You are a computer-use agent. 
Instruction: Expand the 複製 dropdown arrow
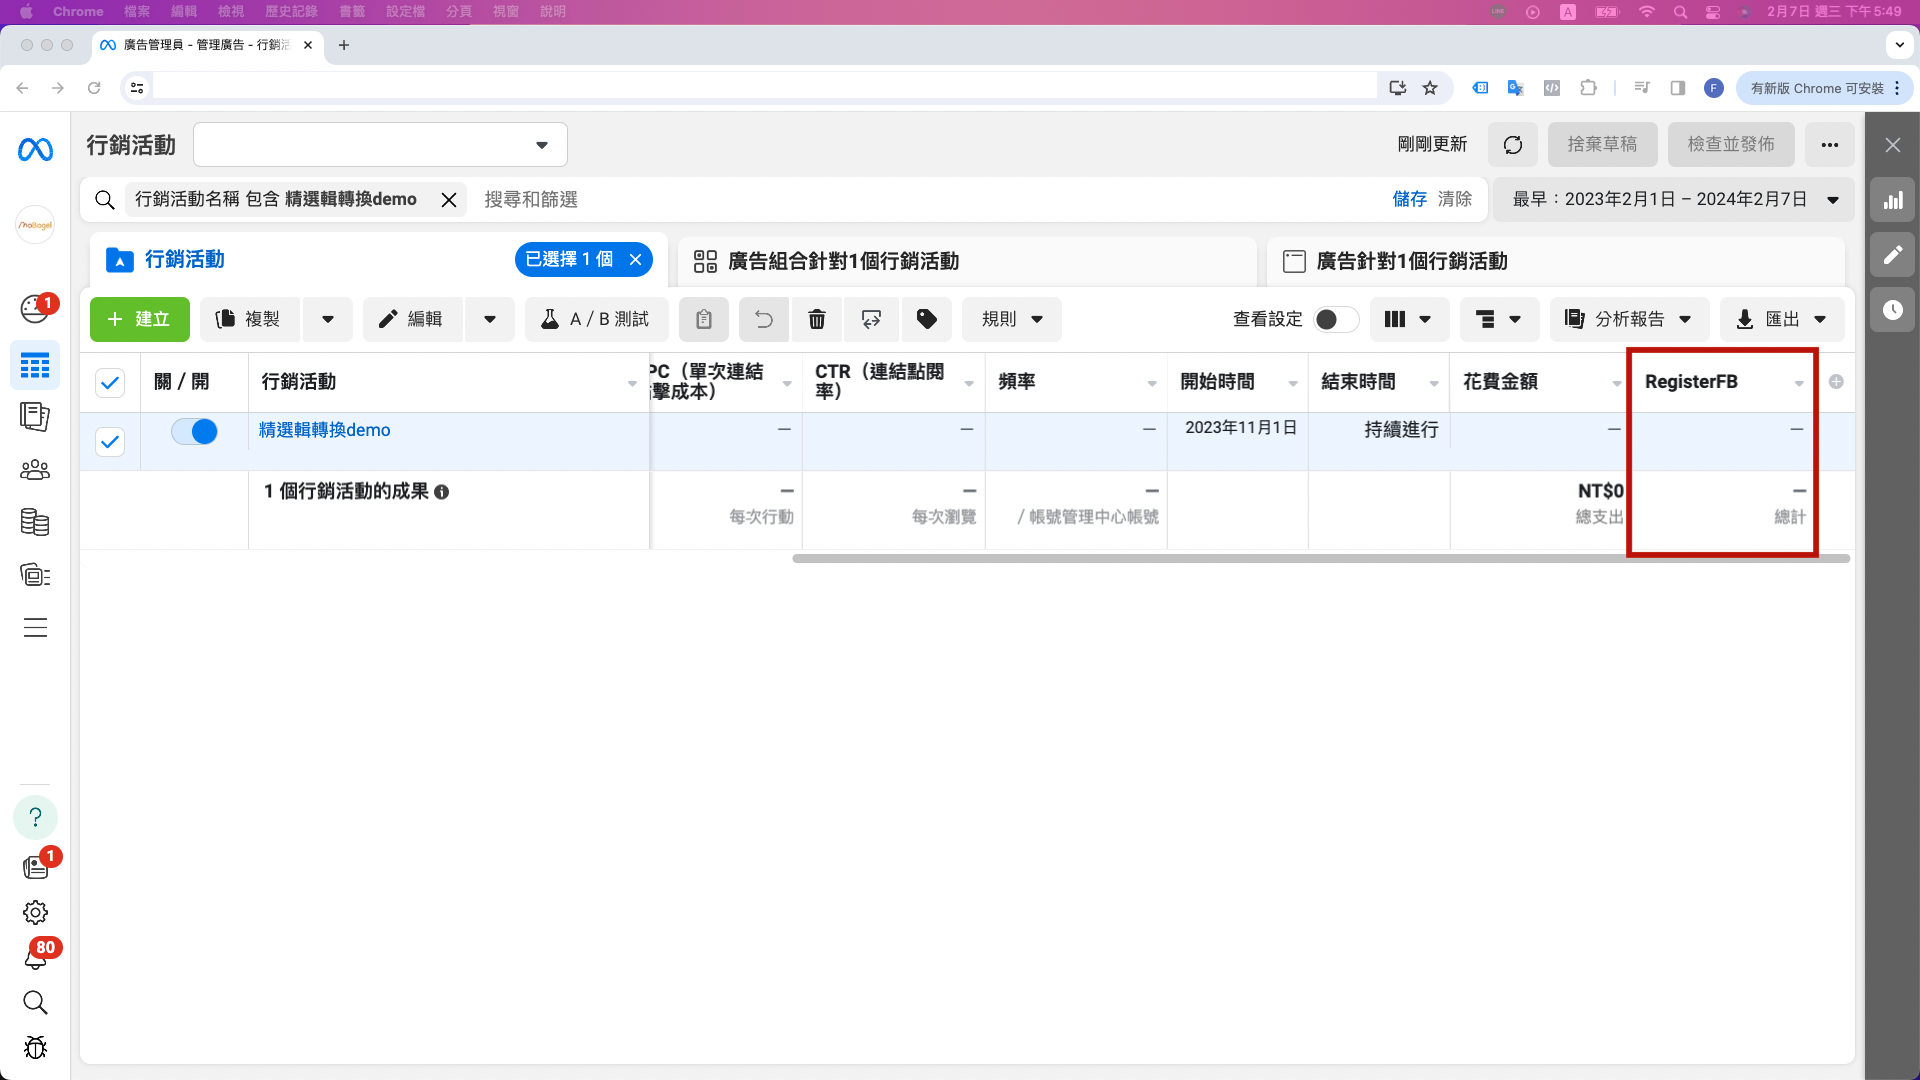[328, 319]
